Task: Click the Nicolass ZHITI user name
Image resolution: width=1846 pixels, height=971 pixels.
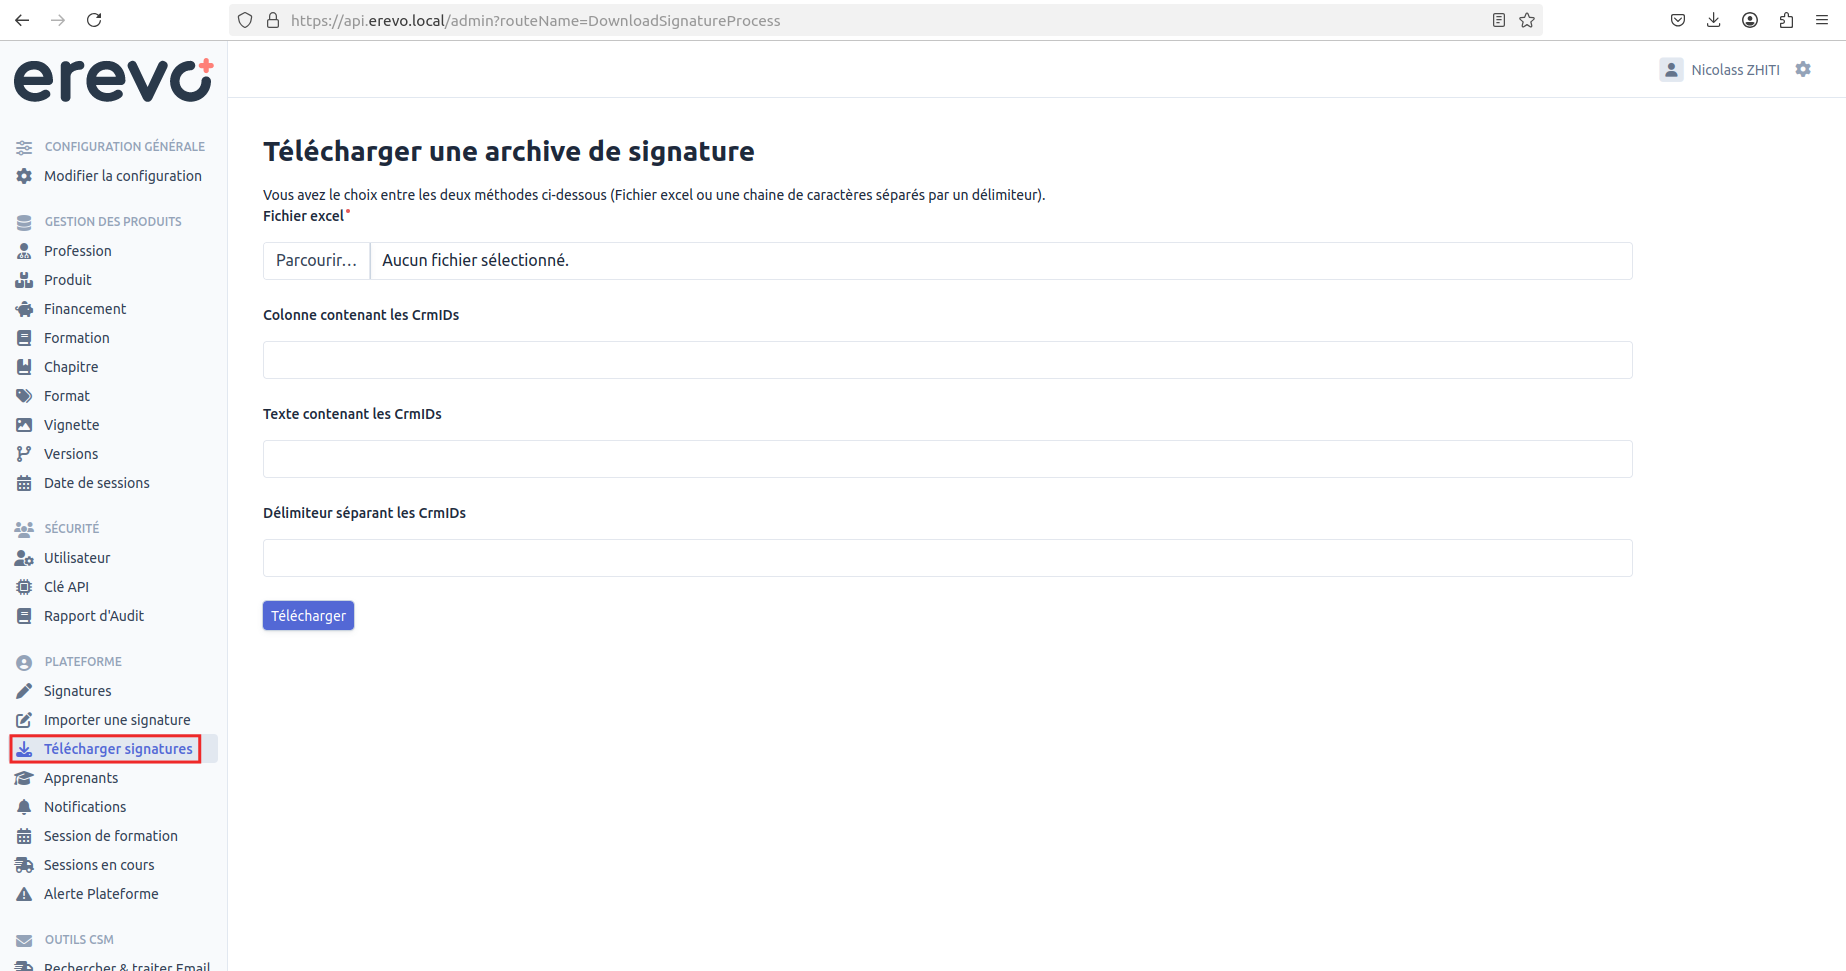Action: click(1735, 70)
